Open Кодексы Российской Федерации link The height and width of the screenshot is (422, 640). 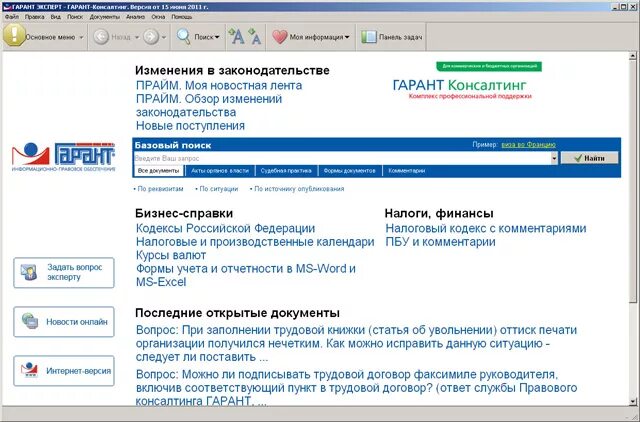pyautogui.click(x=225, y=229)
